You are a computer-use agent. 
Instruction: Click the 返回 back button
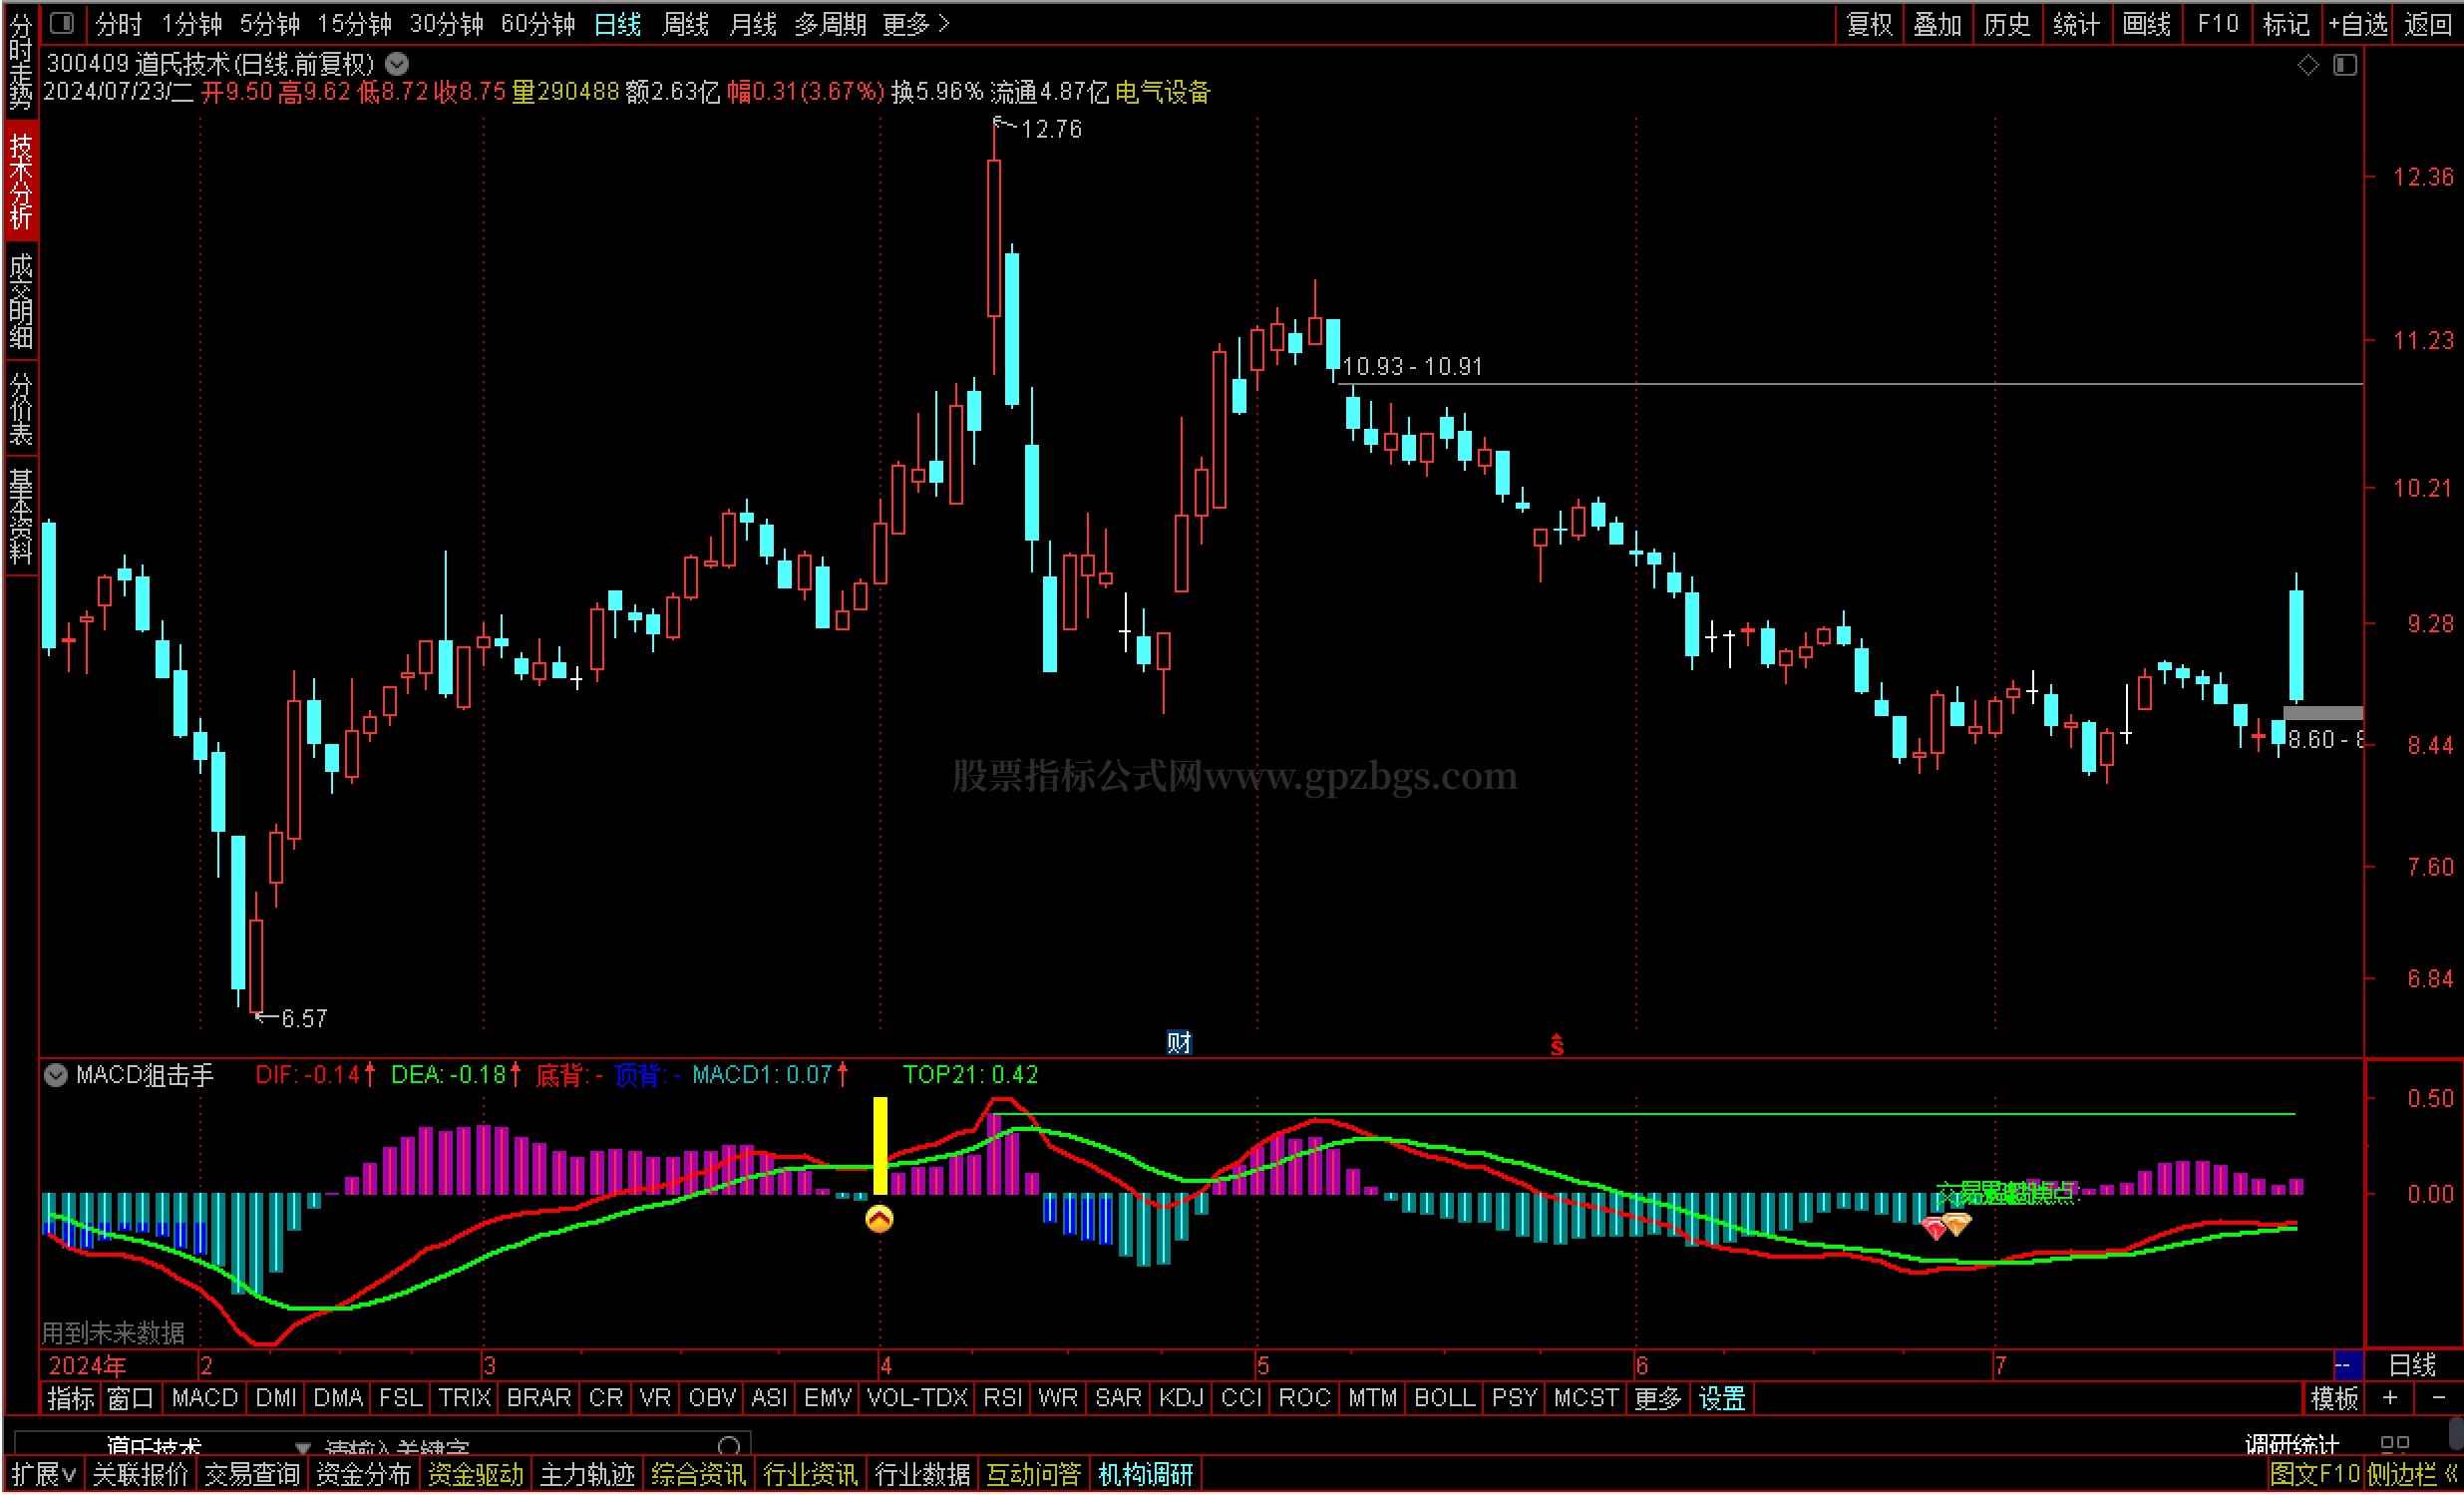click(2429, 23)
